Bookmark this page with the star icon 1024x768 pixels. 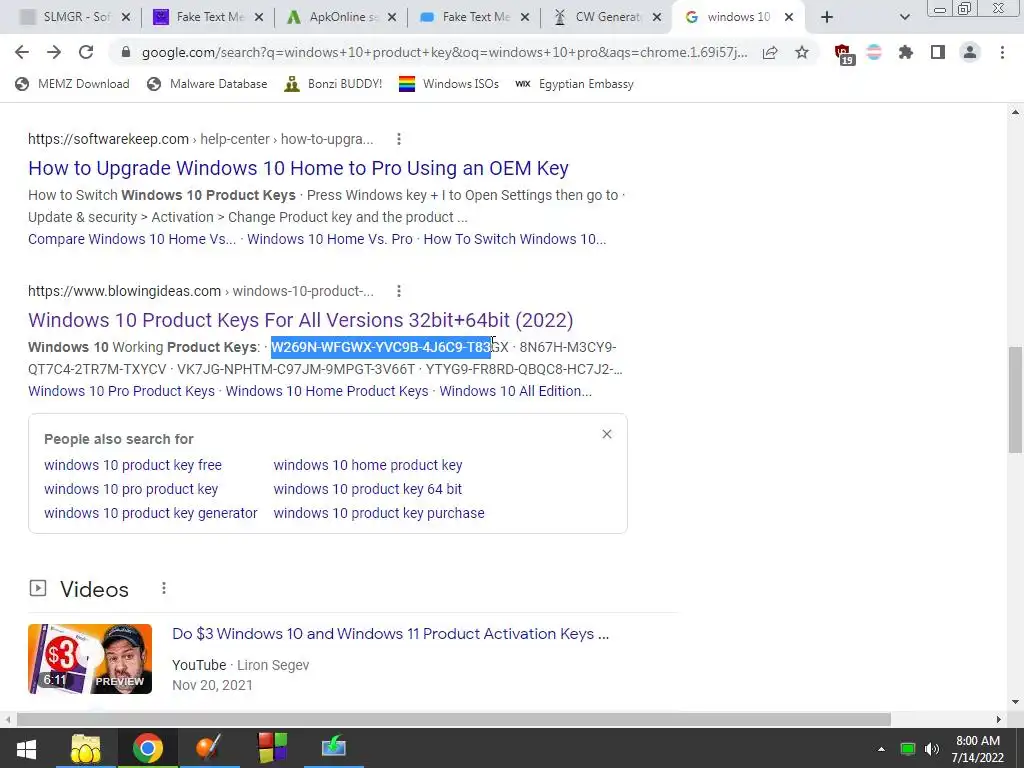pos(802,52)
